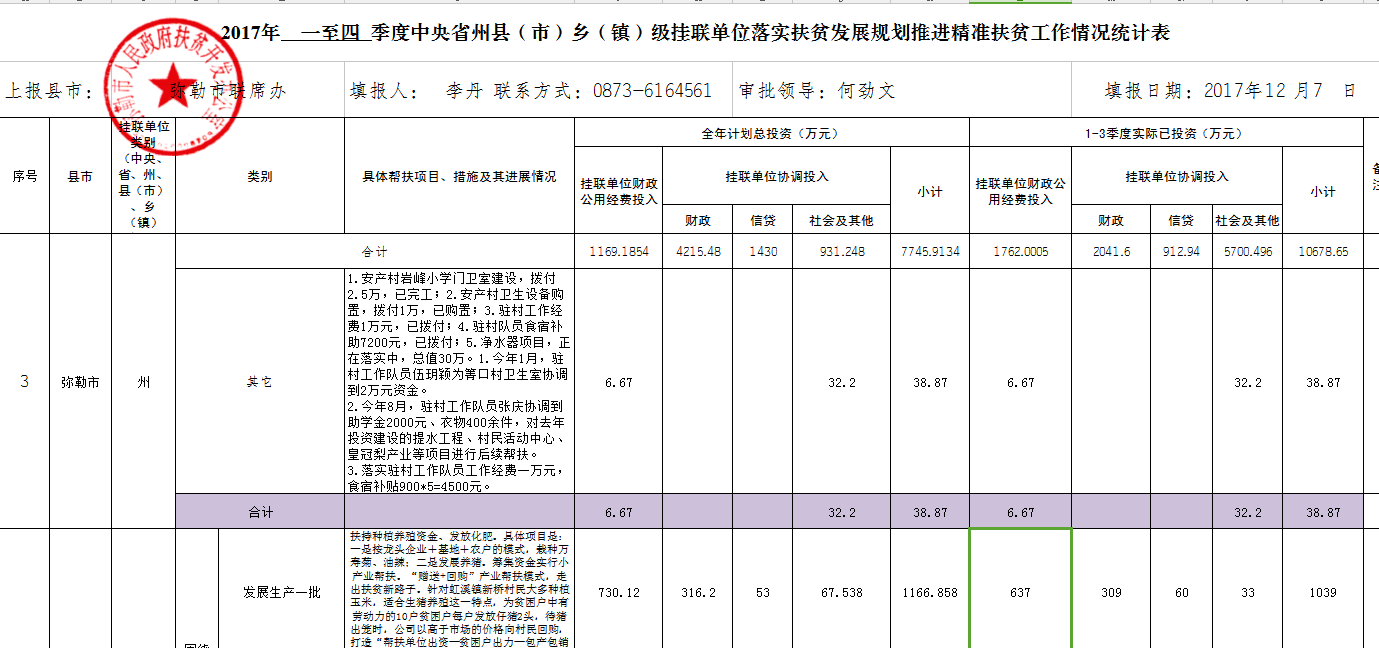Select the 审批领导：何劲文 cell

[x=816, y=91]
